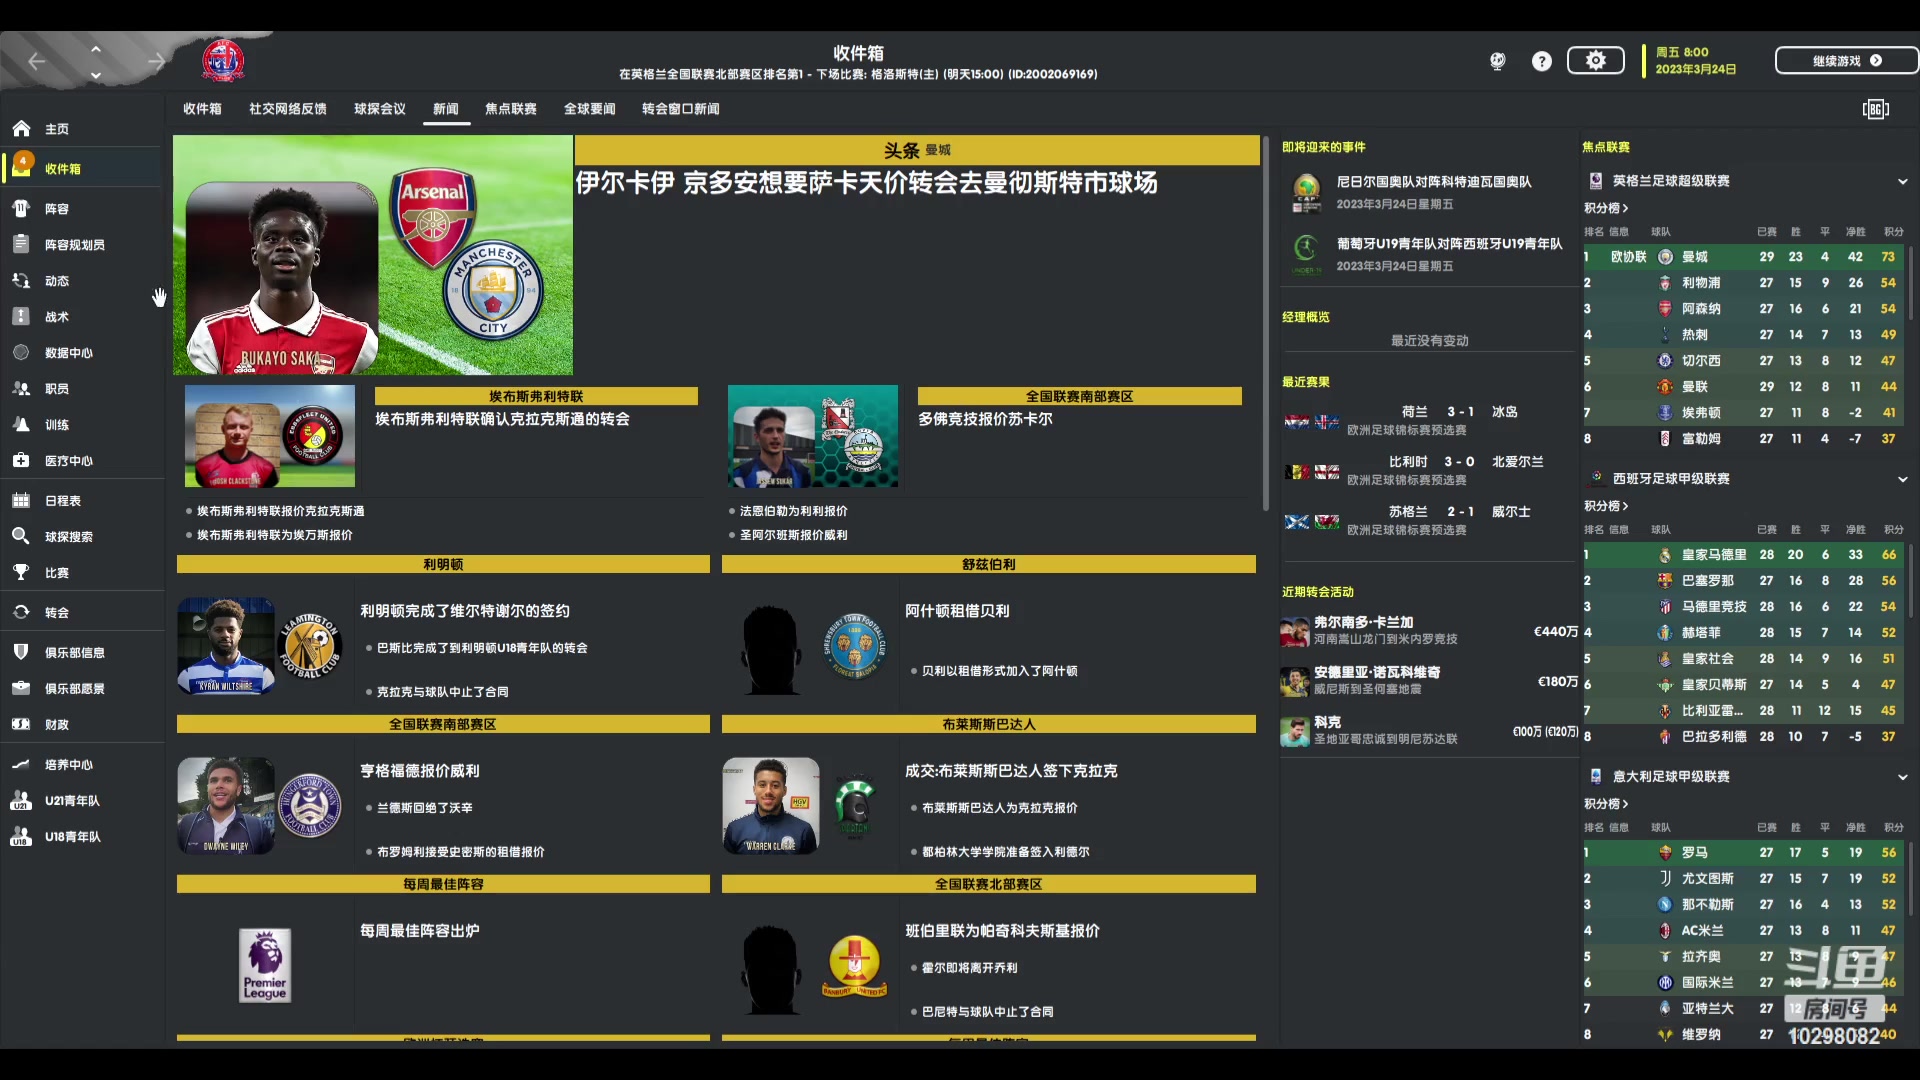Viewport: 1920px width, 1080px height.
Task: Expand the 英格兰足球超级联赛 league dropdown
Action: pos(1902,182)
